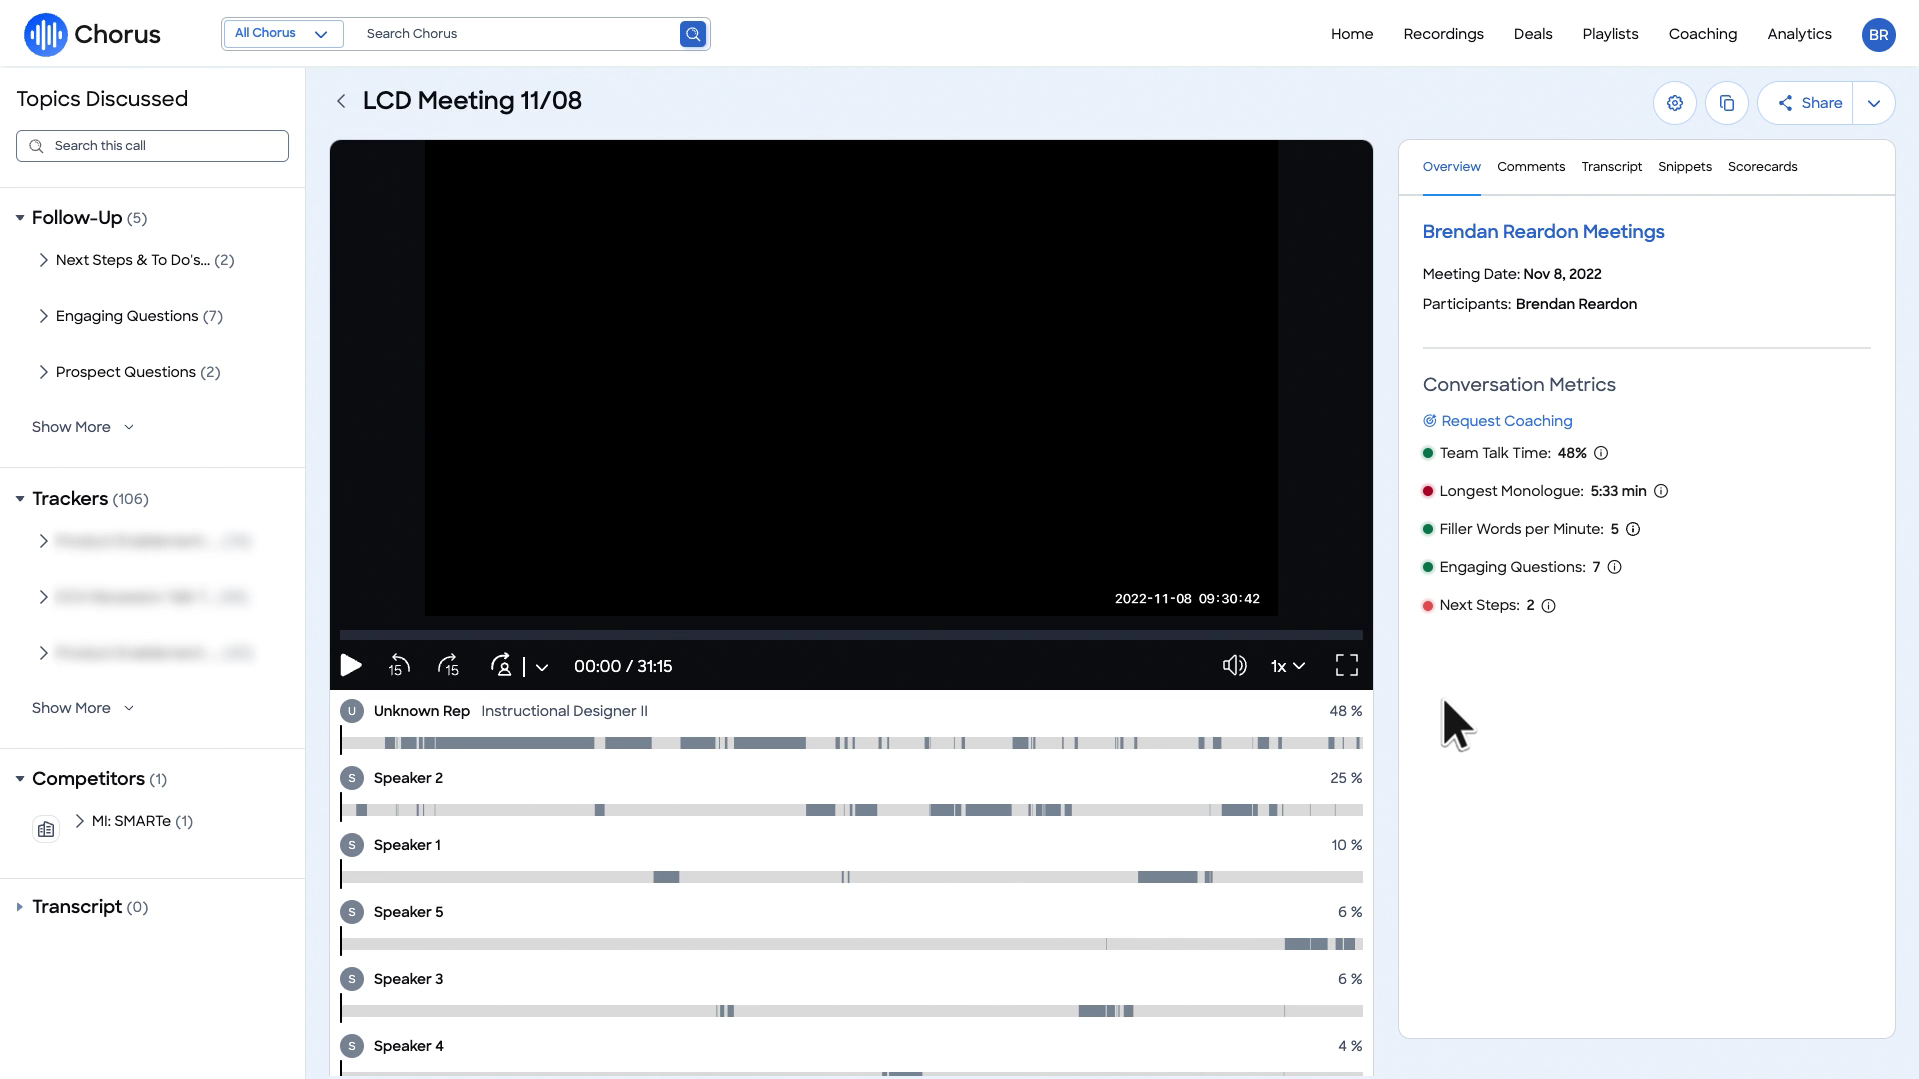Open Deals in top navigation
The height and width of the screenshot is (1079, 1919).
pyautogui.click(x=1532, y=34)
